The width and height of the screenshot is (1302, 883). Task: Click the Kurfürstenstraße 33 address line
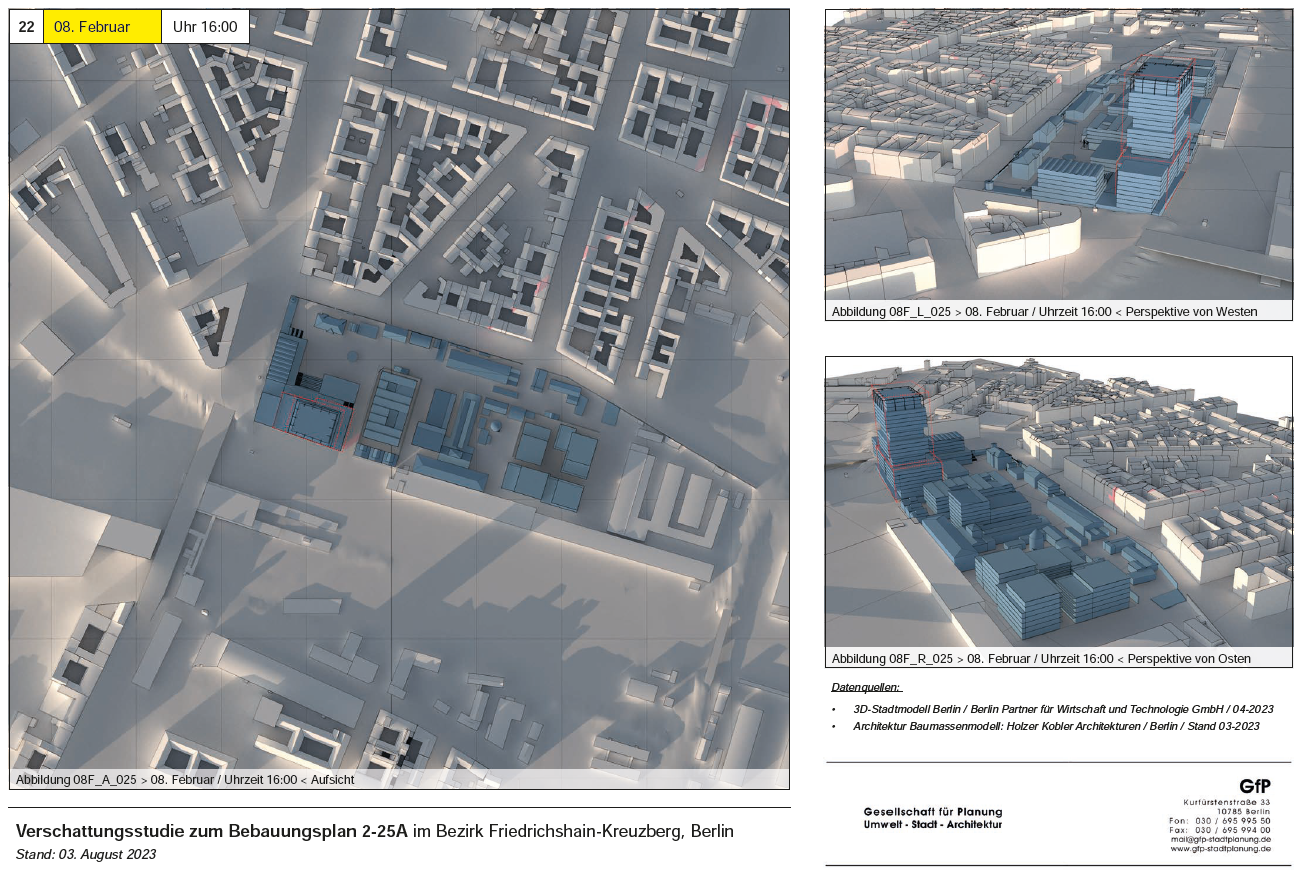tap(1227, 802)
